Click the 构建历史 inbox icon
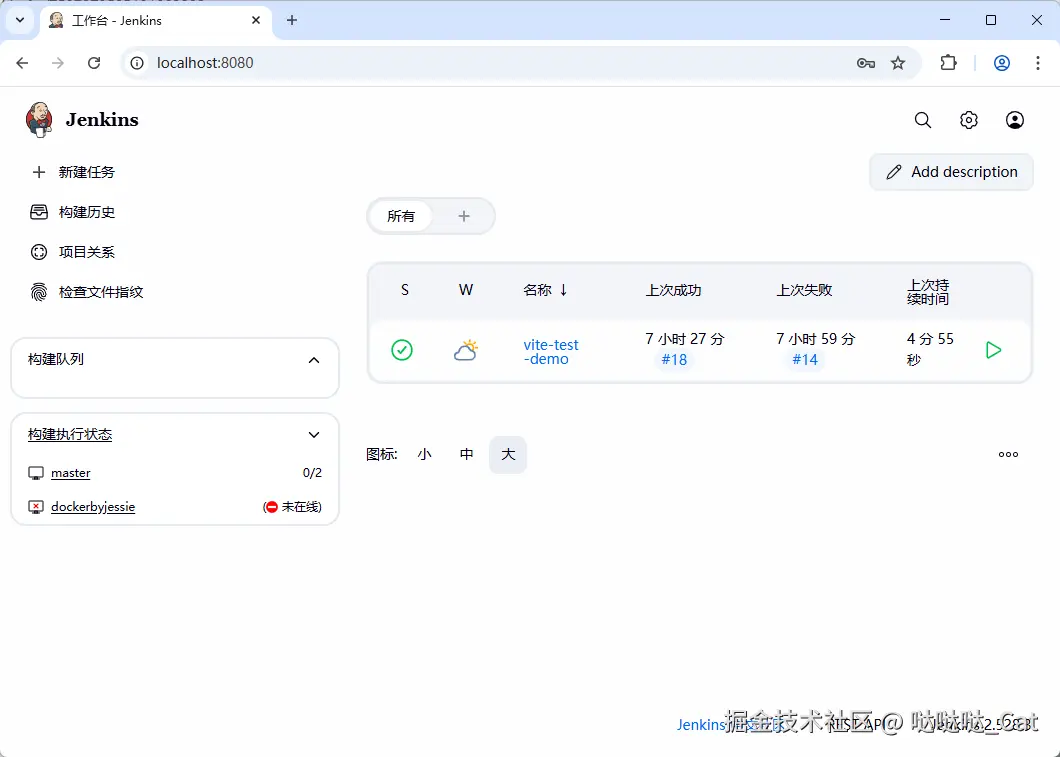The height and width of the screenshot is (757, 1060). (39, 212)
